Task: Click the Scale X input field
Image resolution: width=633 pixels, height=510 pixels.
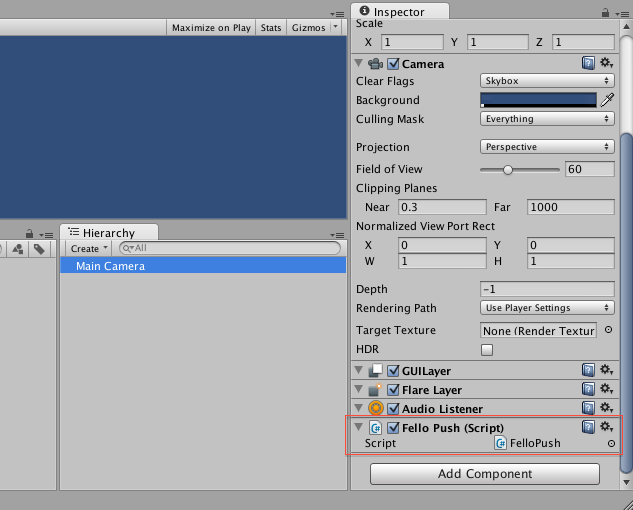Action: (413, 42)
